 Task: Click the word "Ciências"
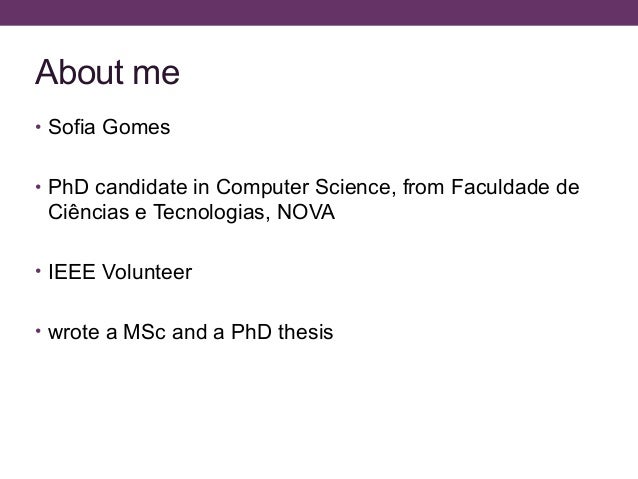88,212
